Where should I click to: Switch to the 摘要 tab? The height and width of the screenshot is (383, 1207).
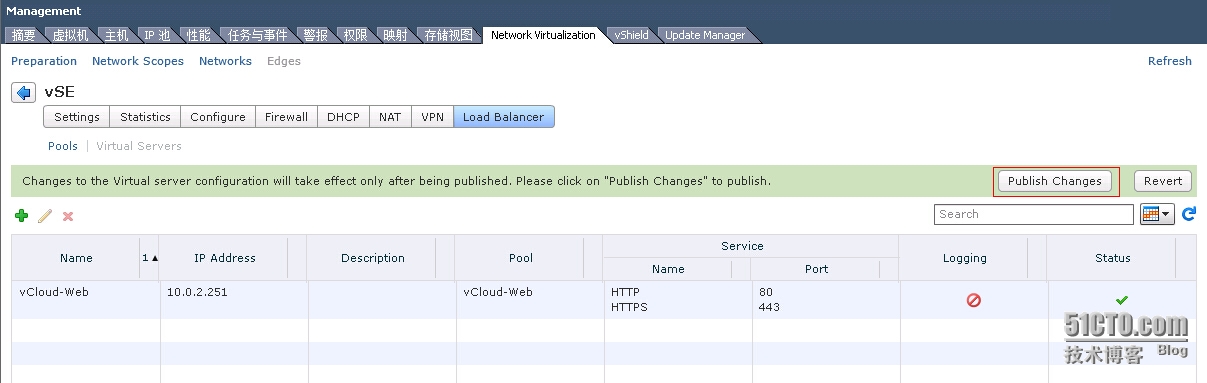24,35
